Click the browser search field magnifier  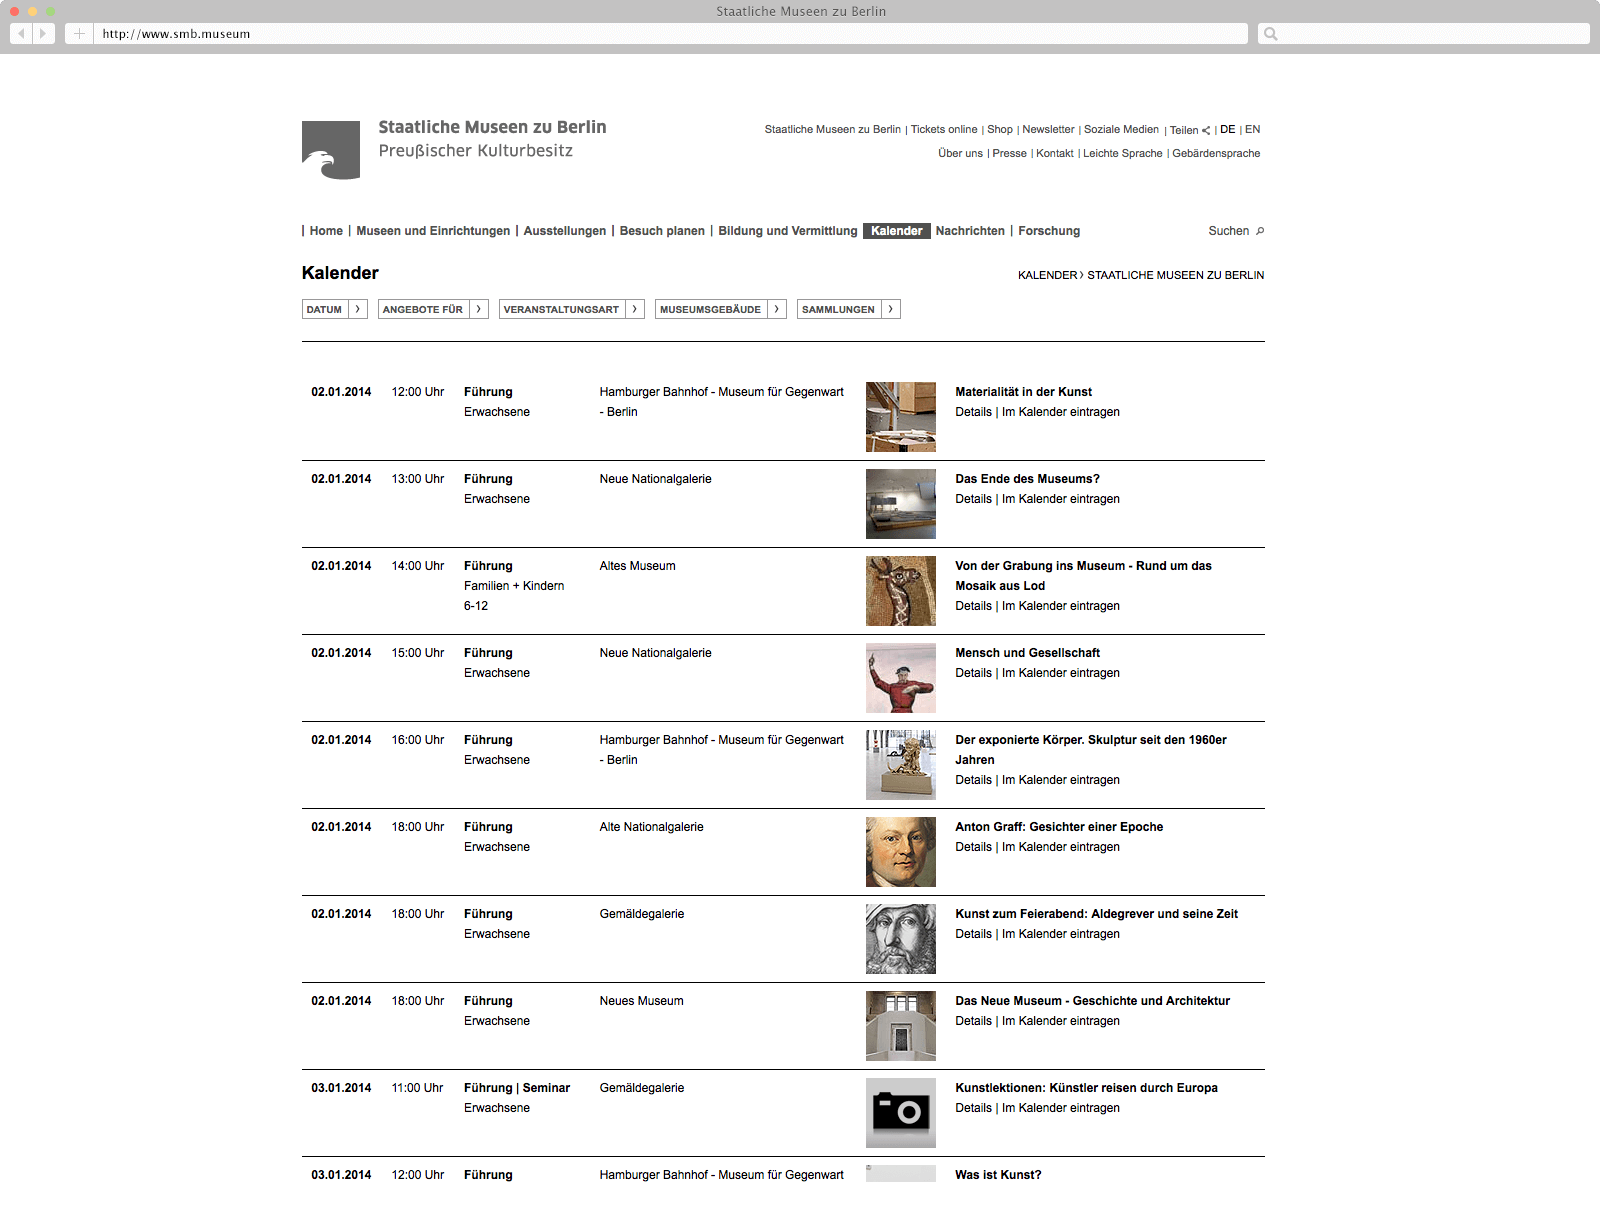pos(1271,34)
